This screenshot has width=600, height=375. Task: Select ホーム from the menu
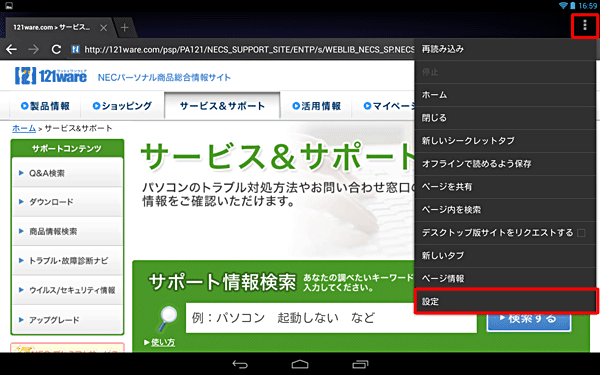click(505, 95)
